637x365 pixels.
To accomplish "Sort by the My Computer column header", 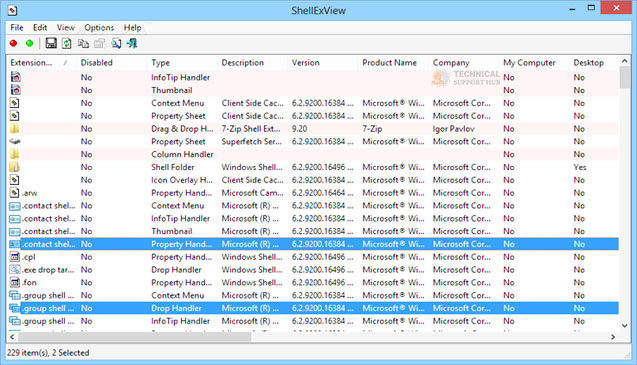I will coord(535,63).
